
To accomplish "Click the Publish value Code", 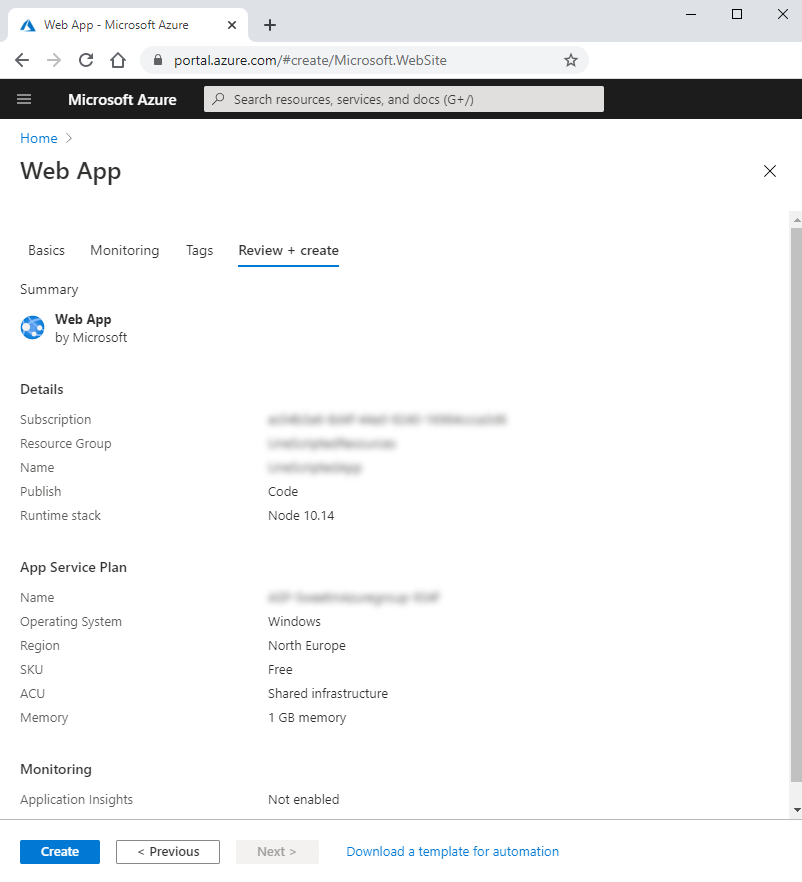I will 283,492.
